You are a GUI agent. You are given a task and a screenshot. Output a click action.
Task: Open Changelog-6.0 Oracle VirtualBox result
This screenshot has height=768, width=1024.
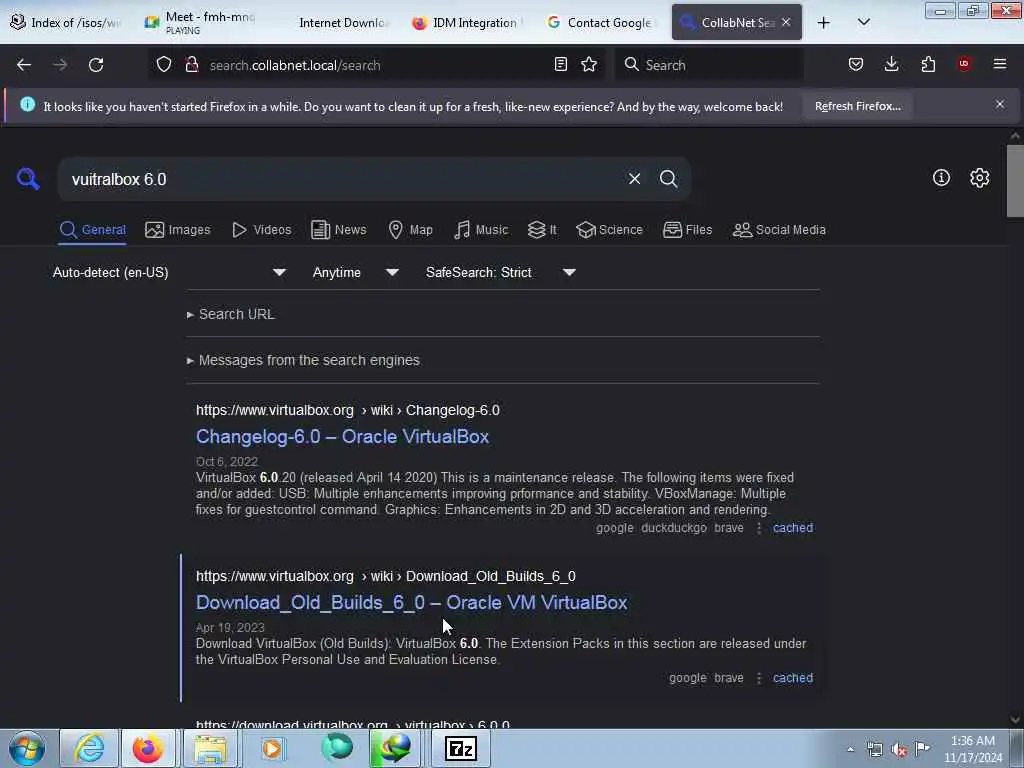point(342,436)
